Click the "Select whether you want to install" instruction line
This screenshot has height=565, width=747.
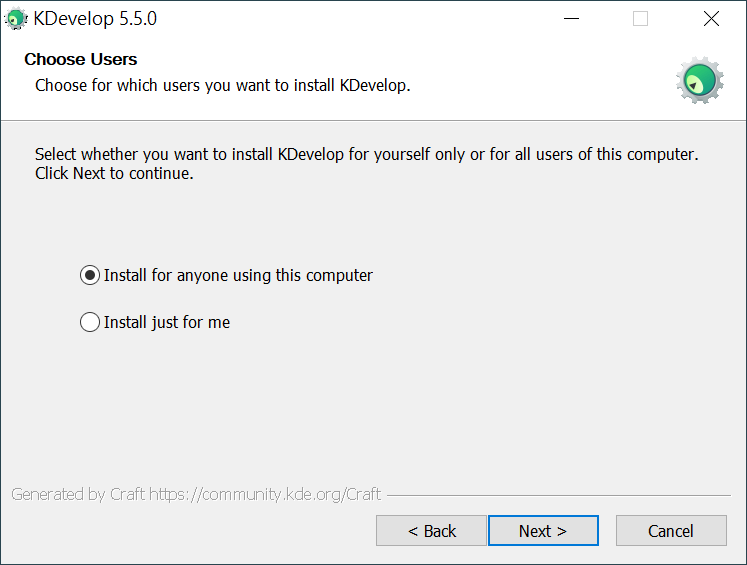(366, 155)
